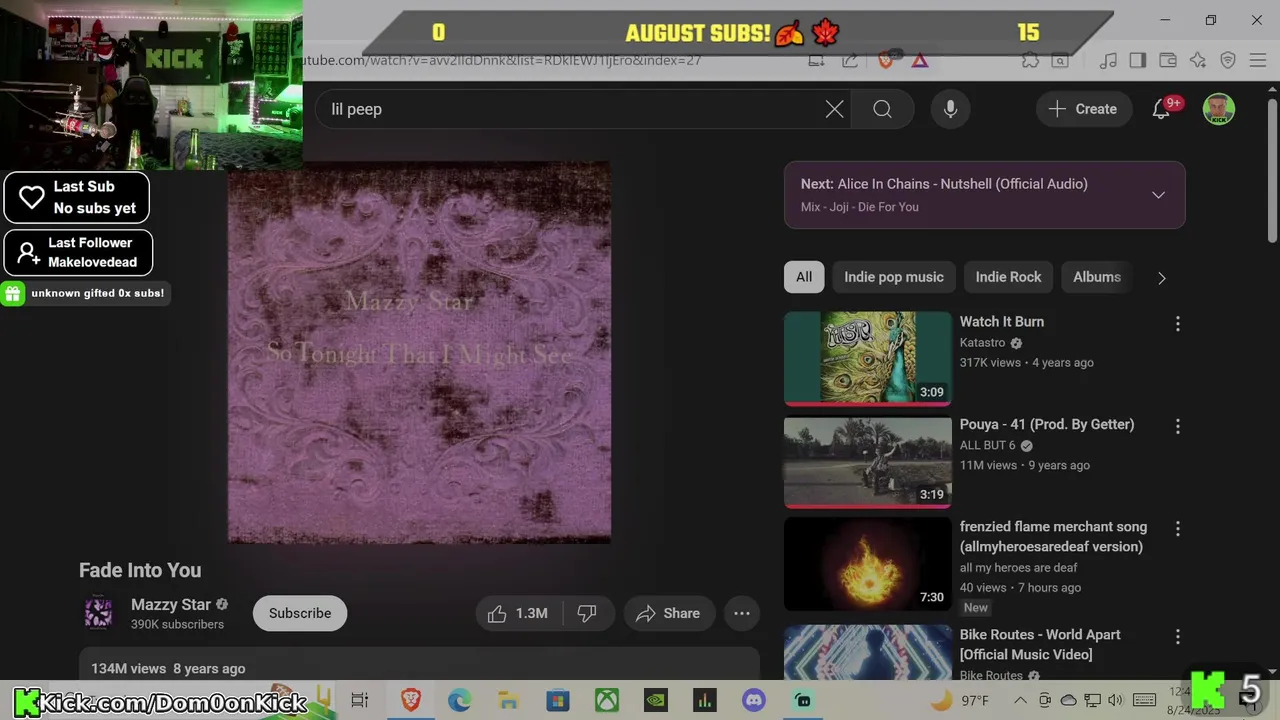Show hidden system tray icons chevron
Screen dimensions: 1280x720
[x=1019, y=700]
